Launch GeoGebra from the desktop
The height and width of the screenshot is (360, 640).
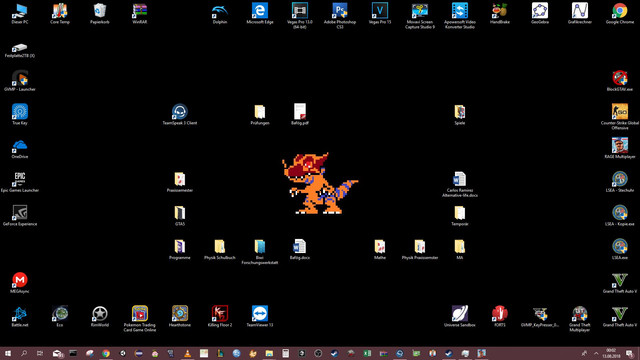(x=540, y=13)
